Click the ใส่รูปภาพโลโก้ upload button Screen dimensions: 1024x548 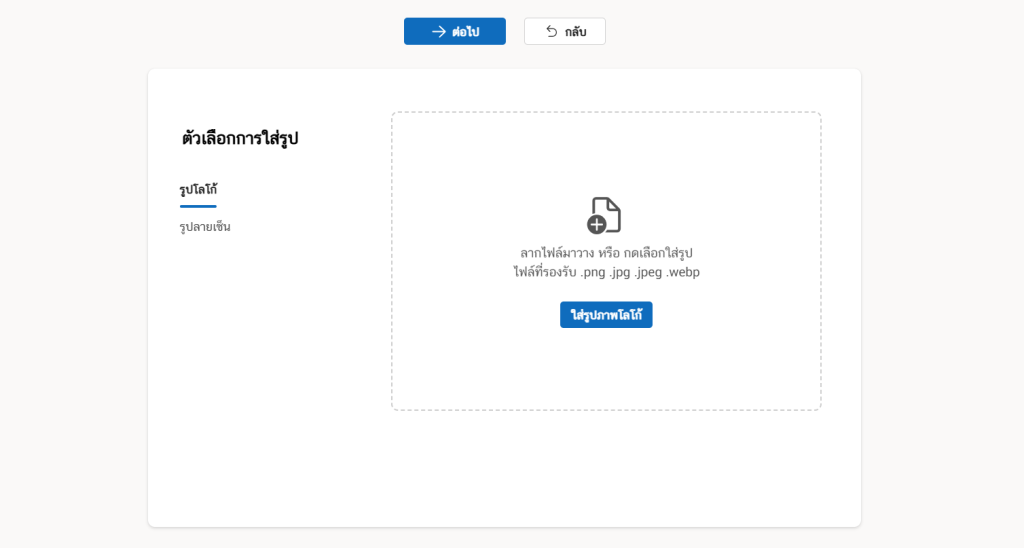606,315
